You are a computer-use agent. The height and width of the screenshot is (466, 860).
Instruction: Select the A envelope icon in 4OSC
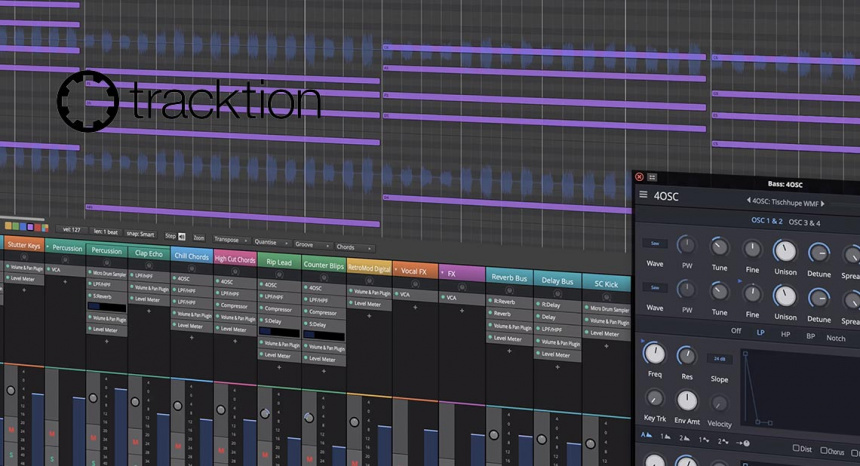(x=647, y=435)
